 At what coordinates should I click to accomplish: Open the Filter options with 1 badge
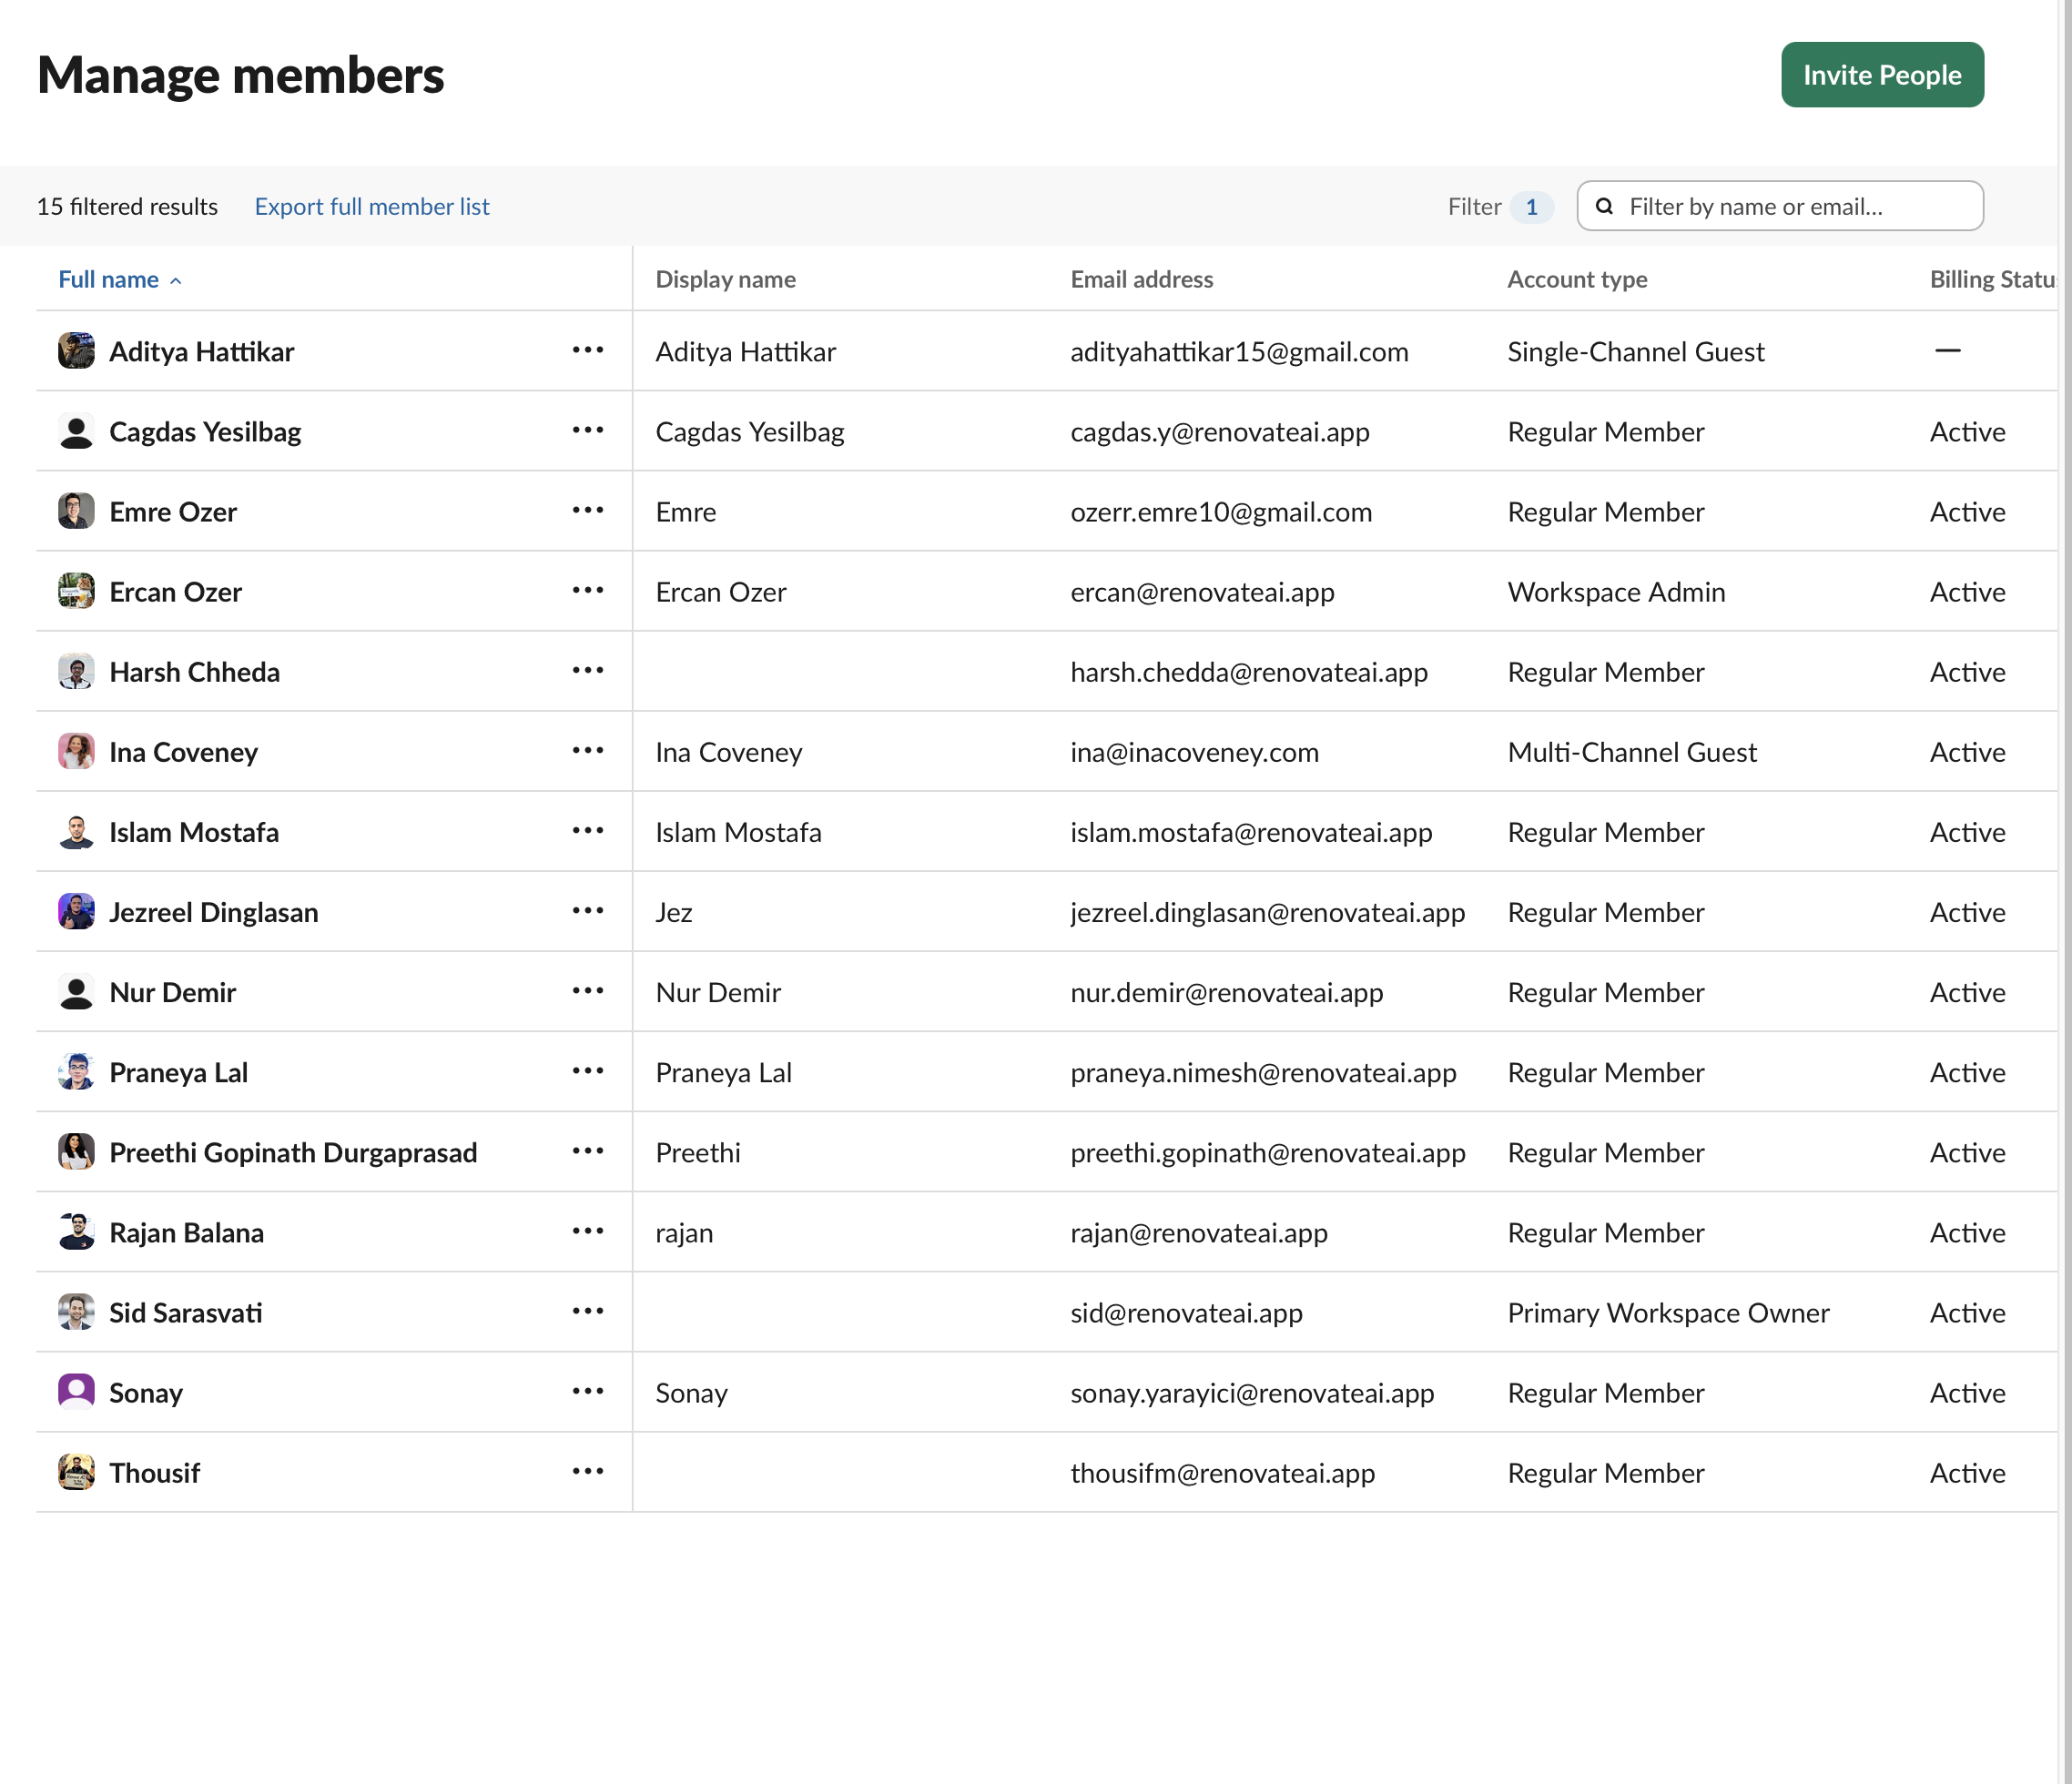(1499, 206)
